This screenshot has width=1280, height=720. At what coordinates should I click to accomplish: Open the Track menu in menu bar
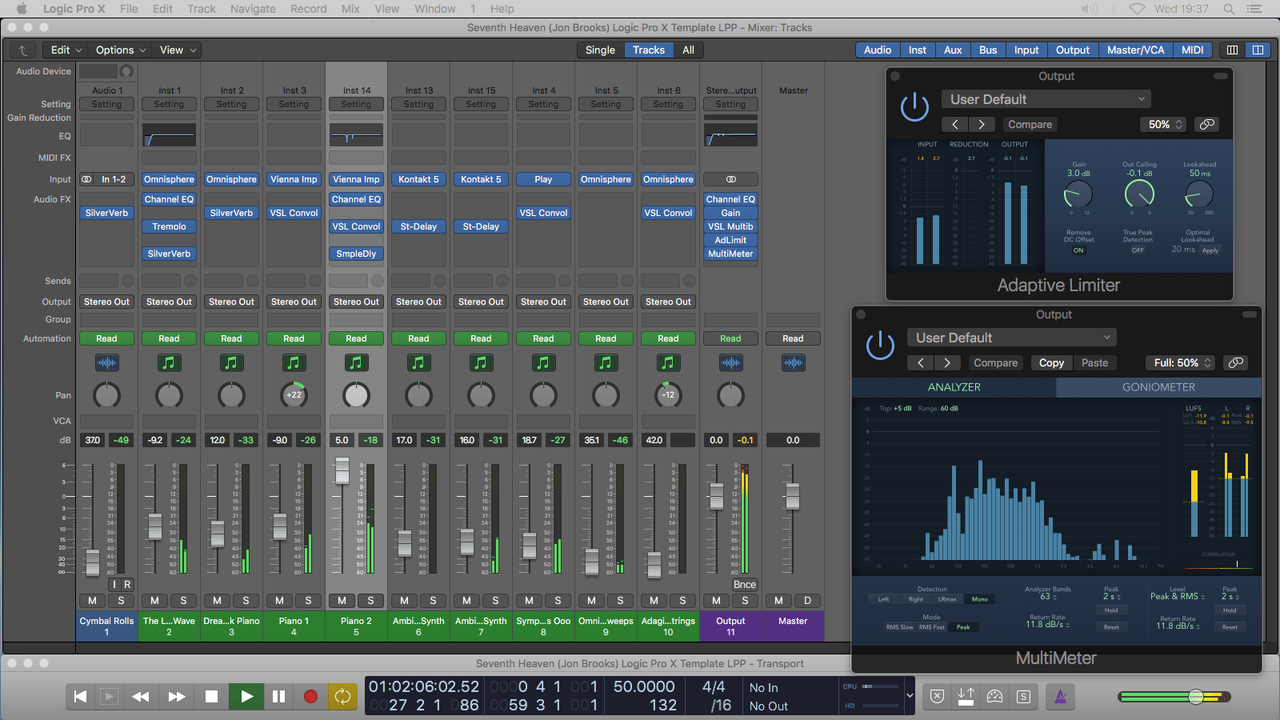(201, 9)
